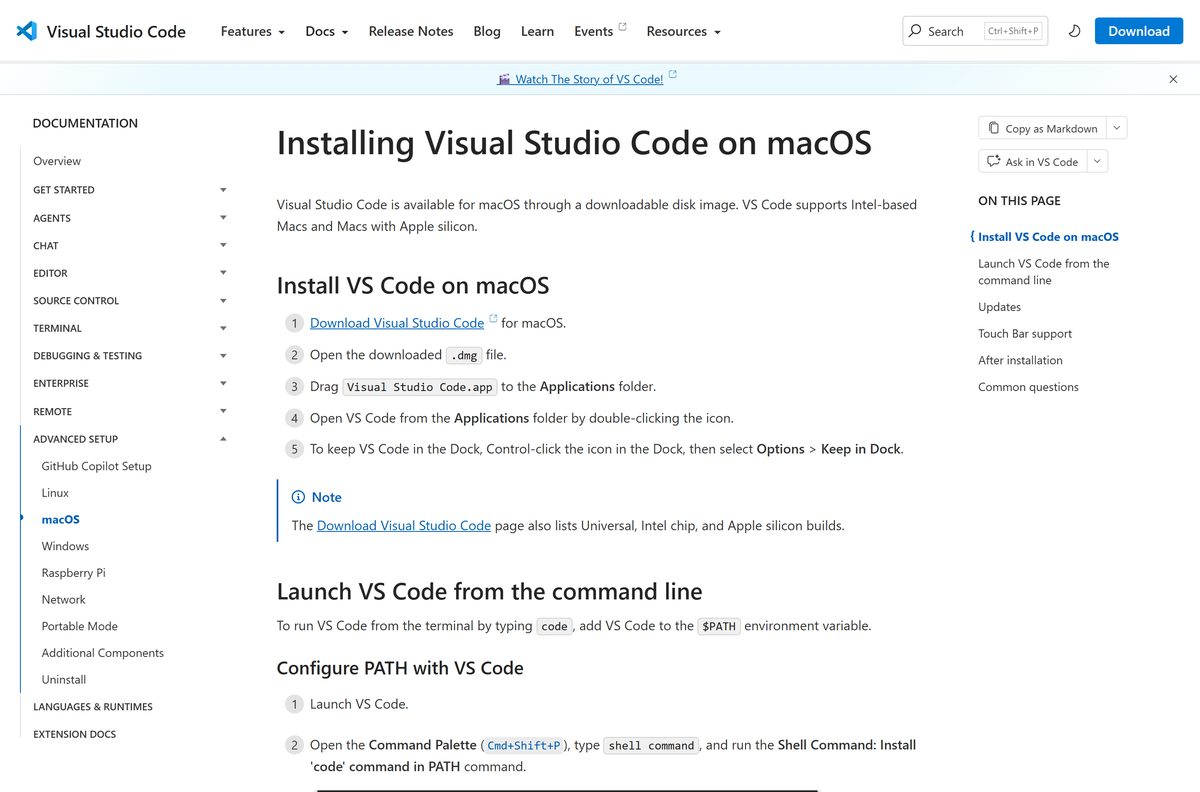Open Overview in documentation sidebar
Image resolution: width=1200 pixels, height=792 pixels.
(x=57, y=161)
